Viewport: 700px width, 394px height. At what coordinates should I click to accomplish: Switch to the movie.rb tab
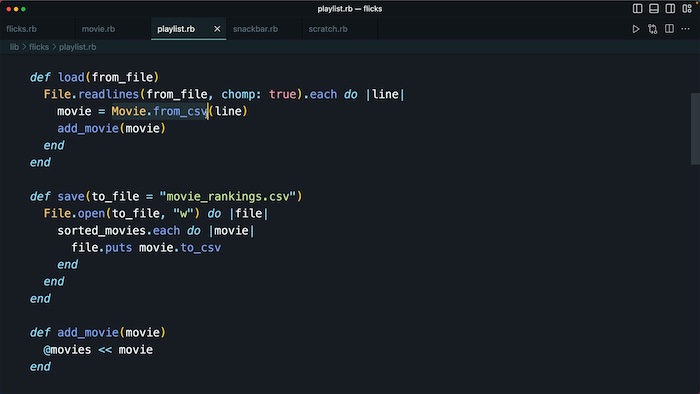(x=98, y=29)
